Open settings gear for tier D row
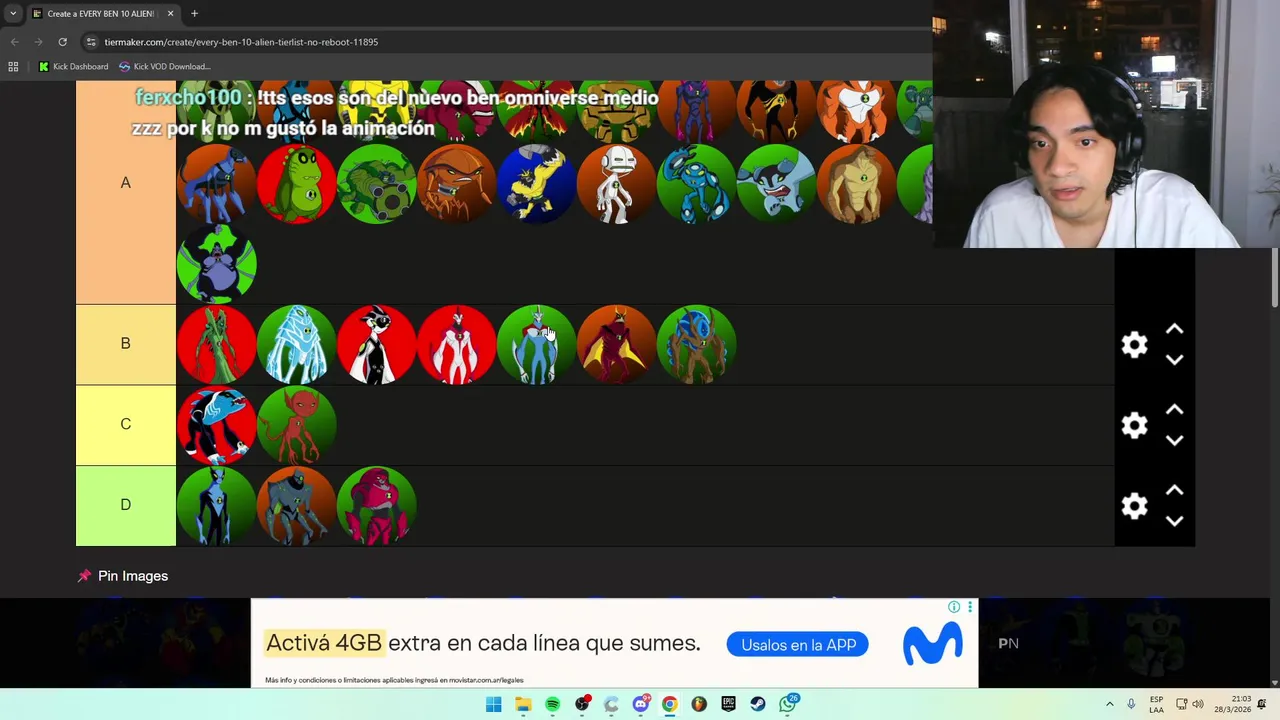The width and height of the screenshot is (1280, 720). (x=1134, y=506)
